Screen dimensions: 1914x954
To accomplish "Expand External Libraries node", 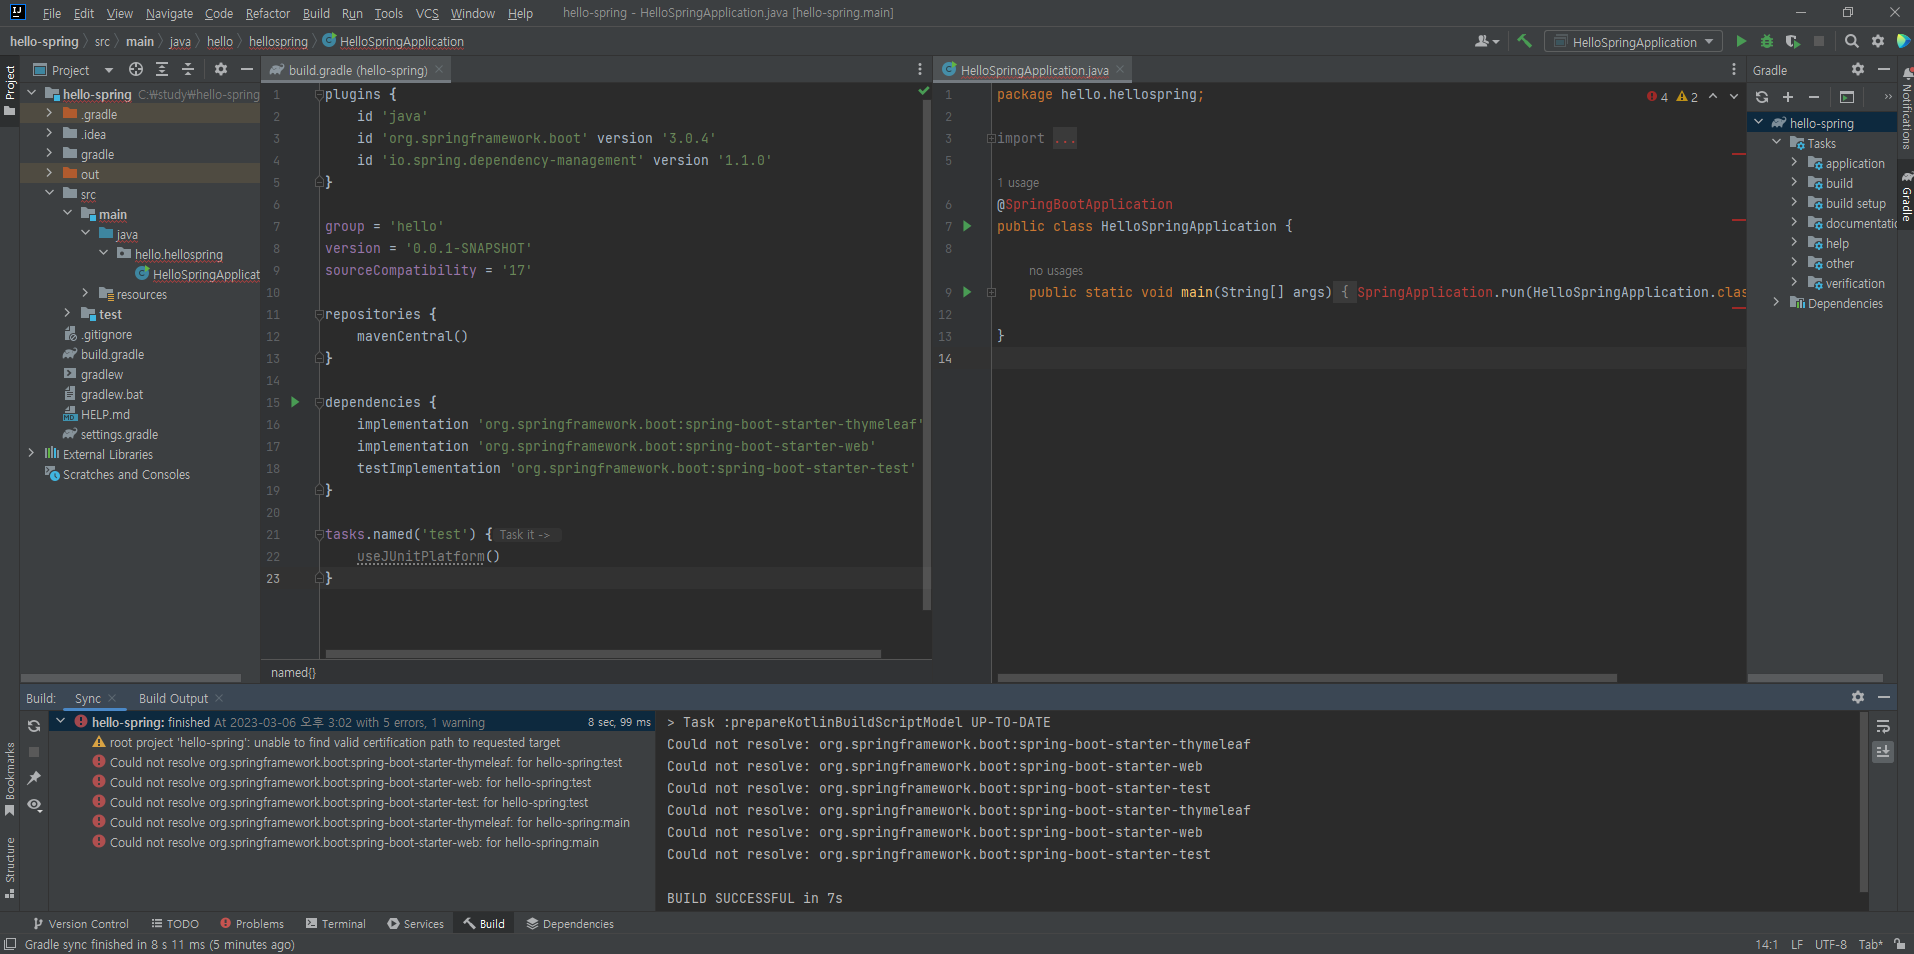I will click(31, 454).
